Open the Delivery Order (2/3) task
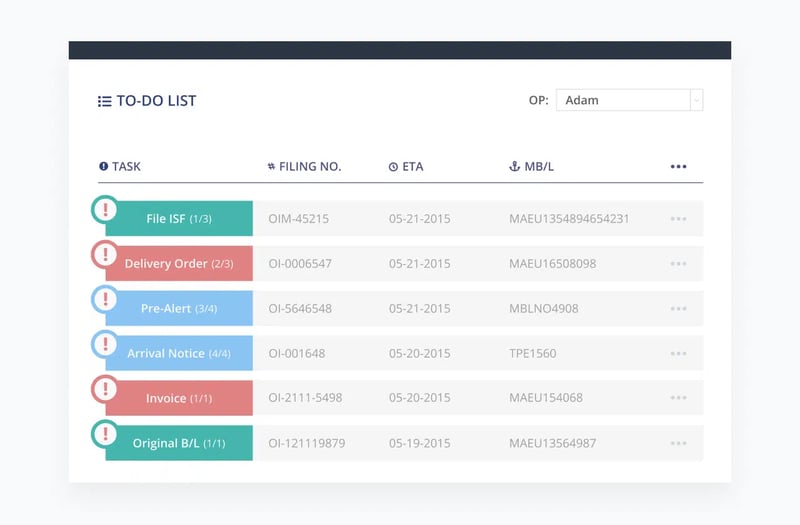 pos(180,264)
